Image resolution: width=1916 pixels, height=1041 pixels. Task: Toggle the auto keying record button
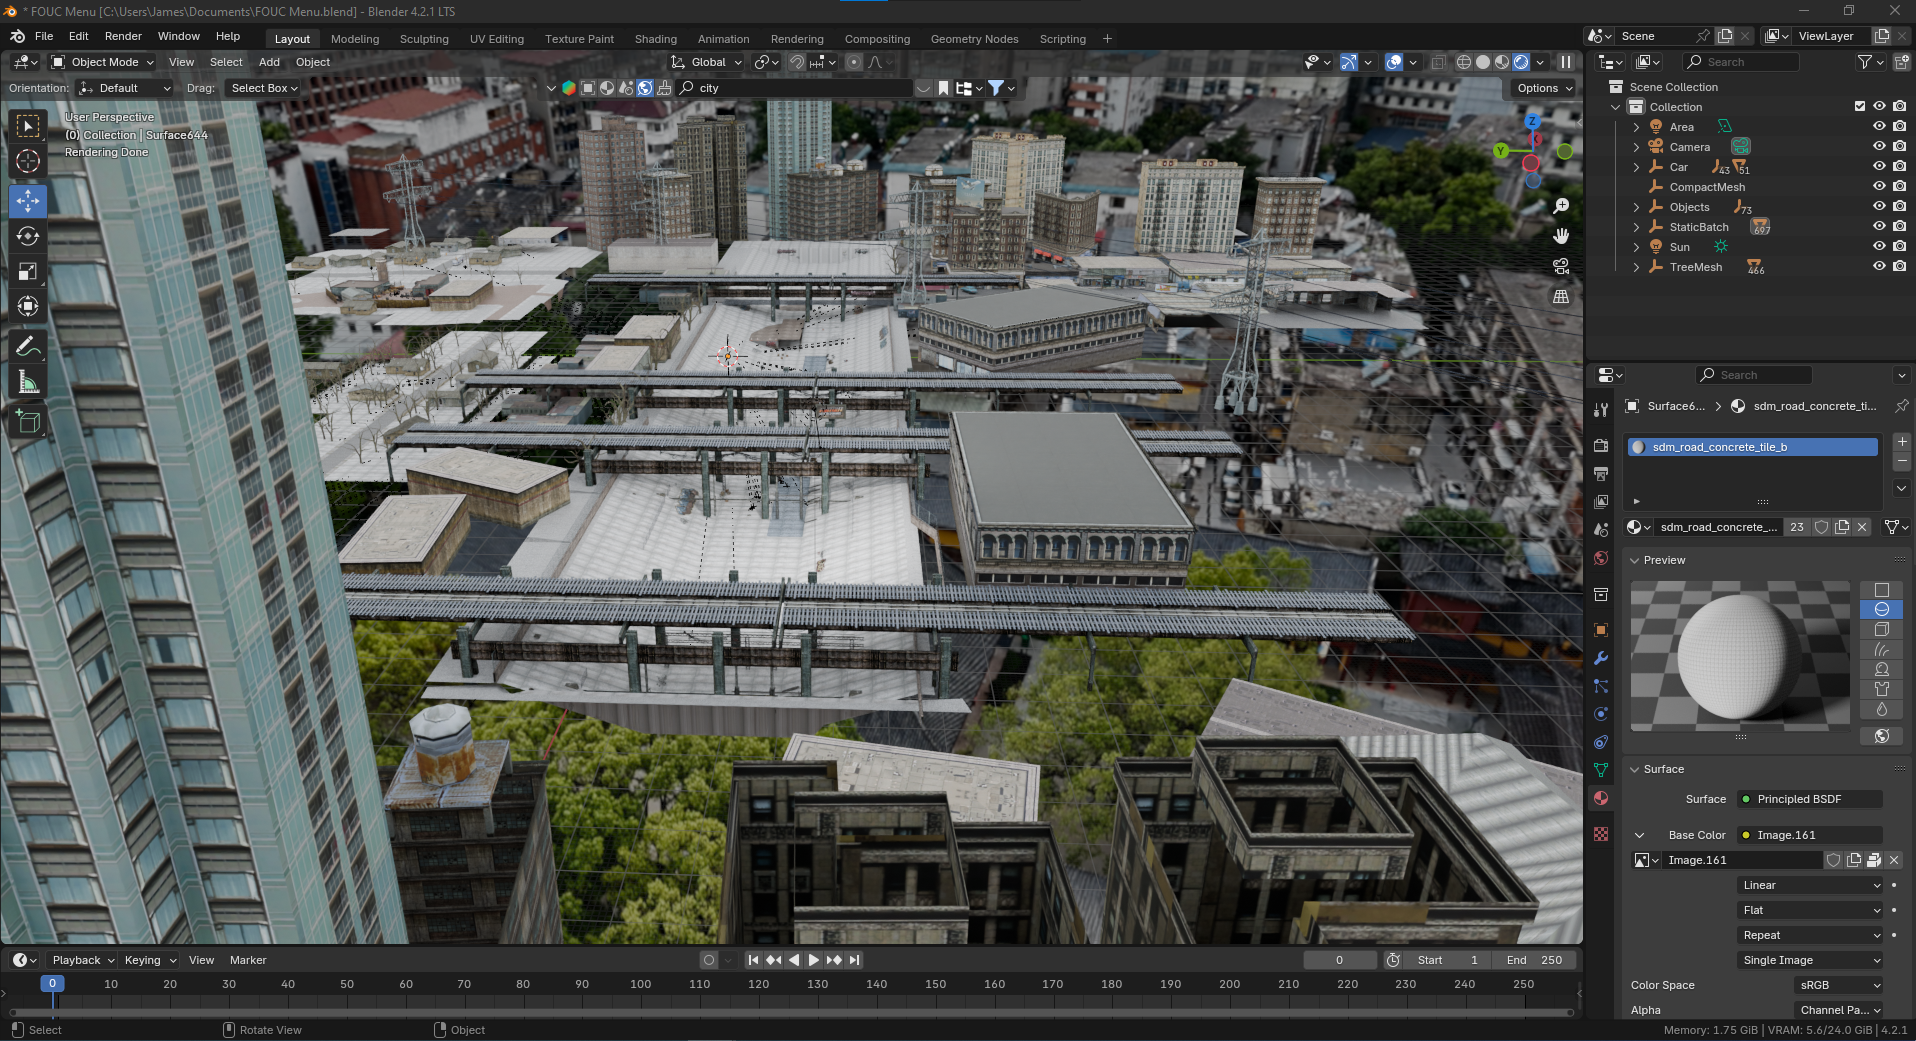[709, 960]
